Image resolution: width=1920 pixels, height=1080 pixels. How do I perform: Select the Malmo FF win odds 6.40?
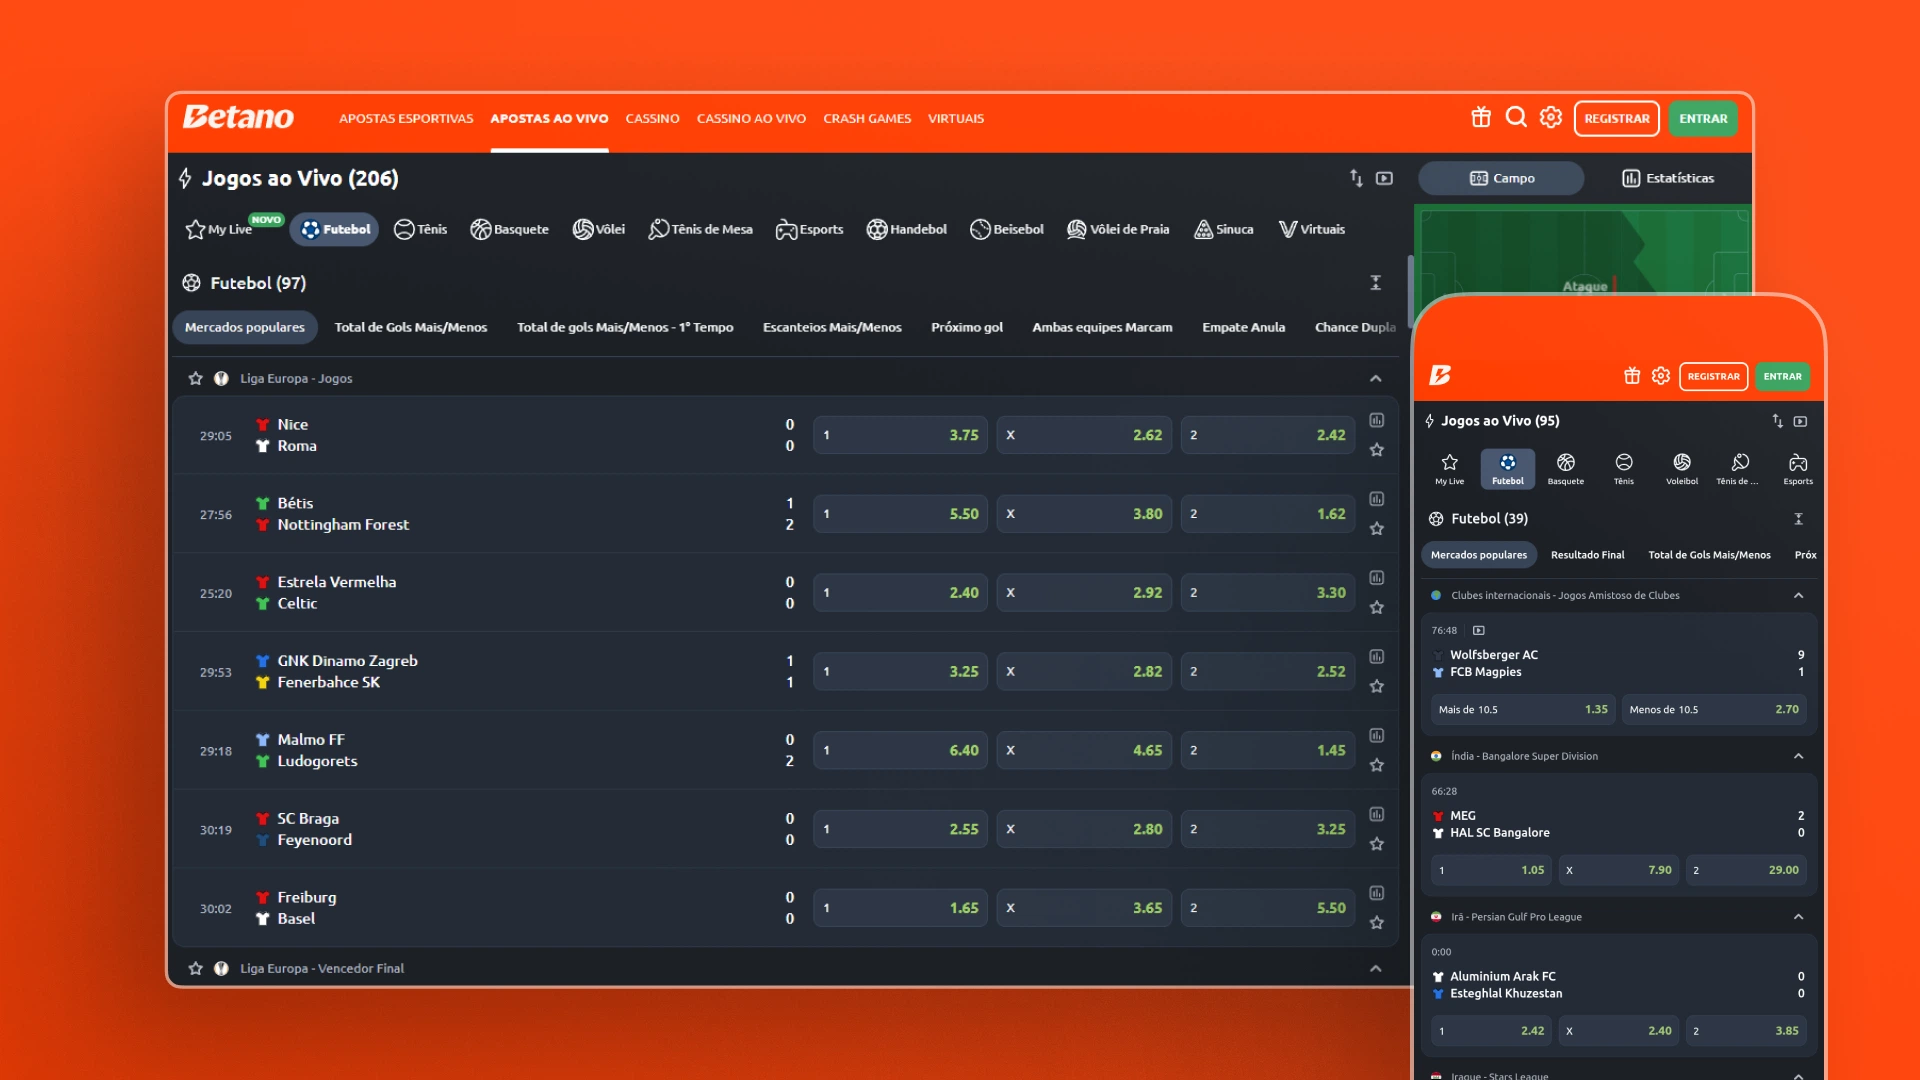click(900, 750)
